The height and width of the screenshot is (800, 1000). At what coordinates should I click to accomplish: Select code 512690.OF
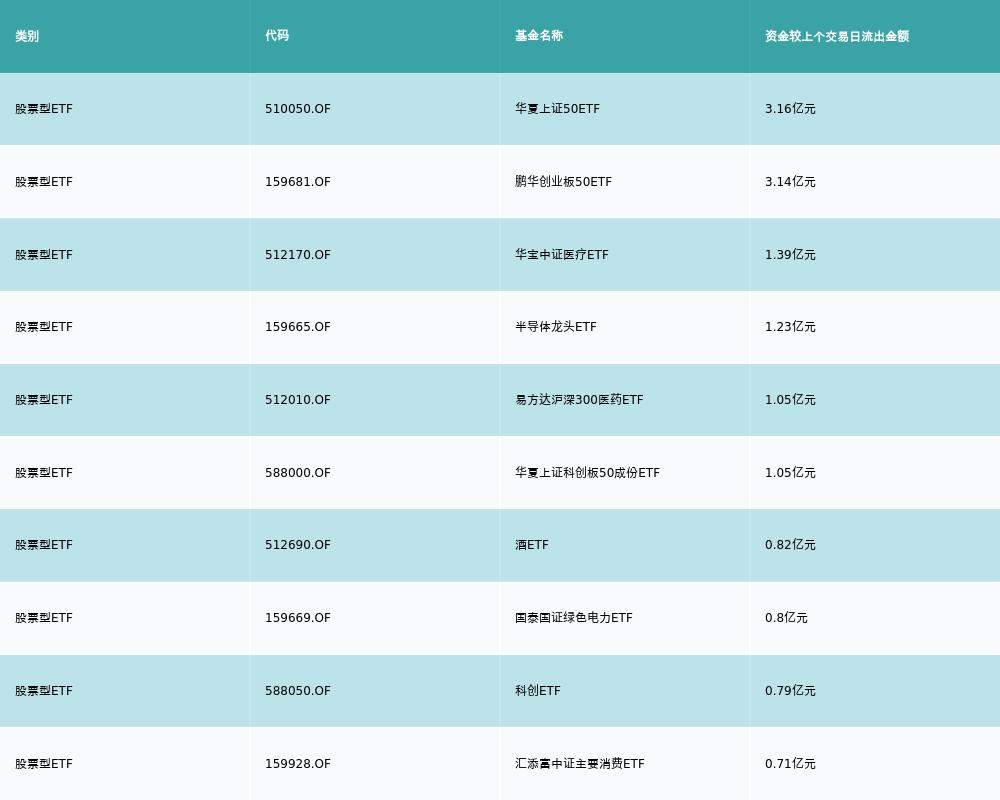(x=298, y=545)
